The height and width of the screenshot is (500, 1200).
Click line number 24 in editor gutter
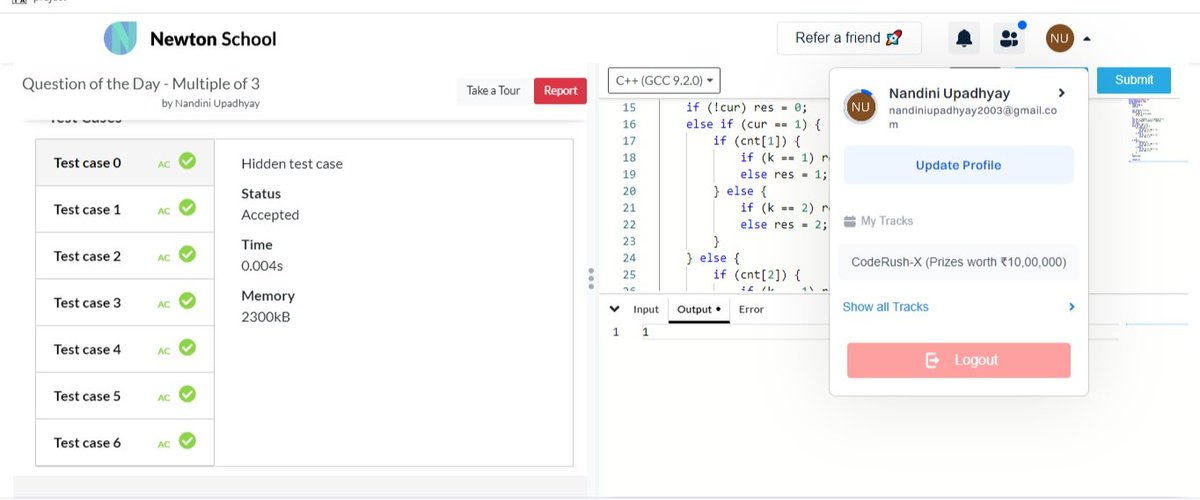629,258
